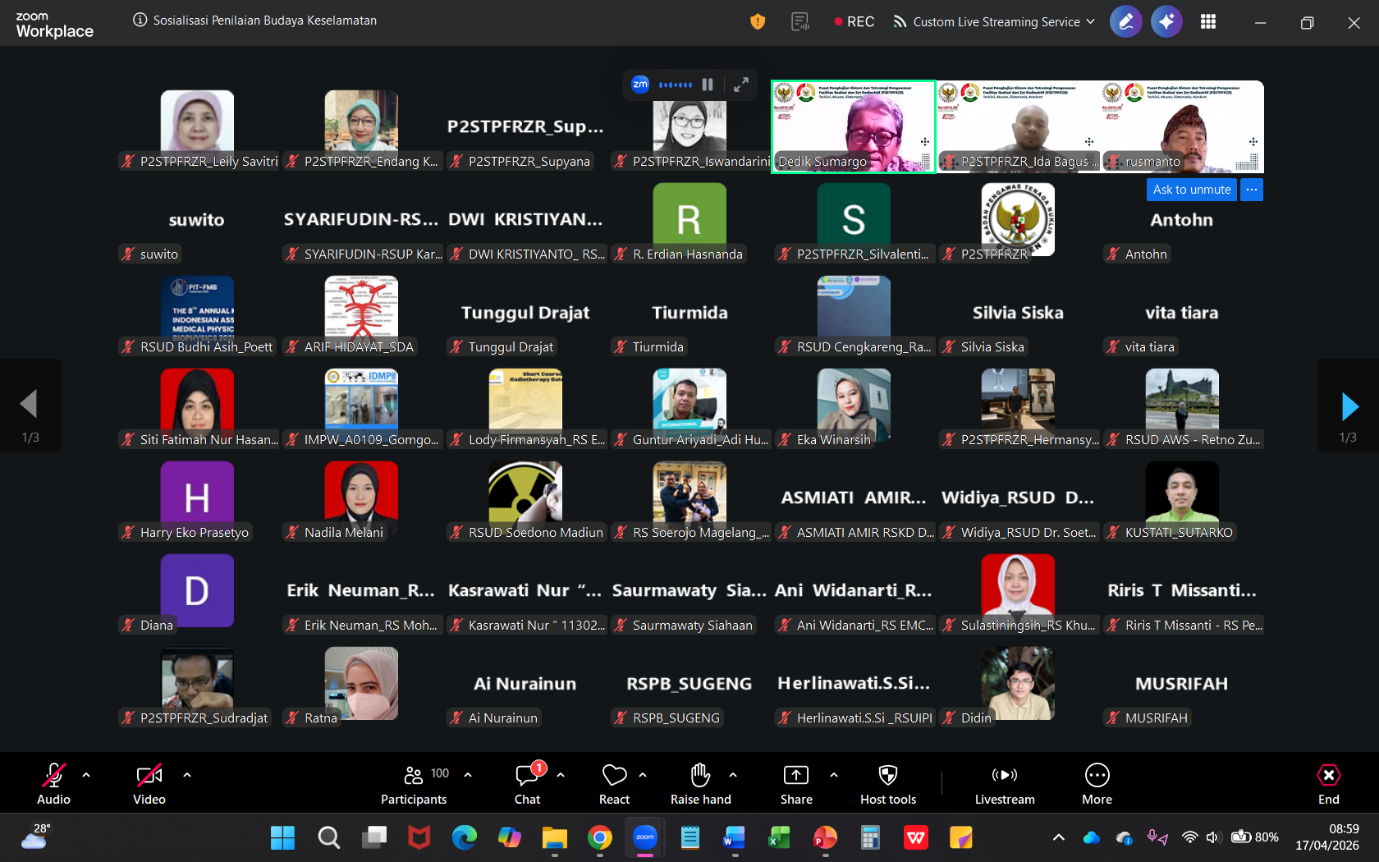Open the More options menu

(1096, 784)
